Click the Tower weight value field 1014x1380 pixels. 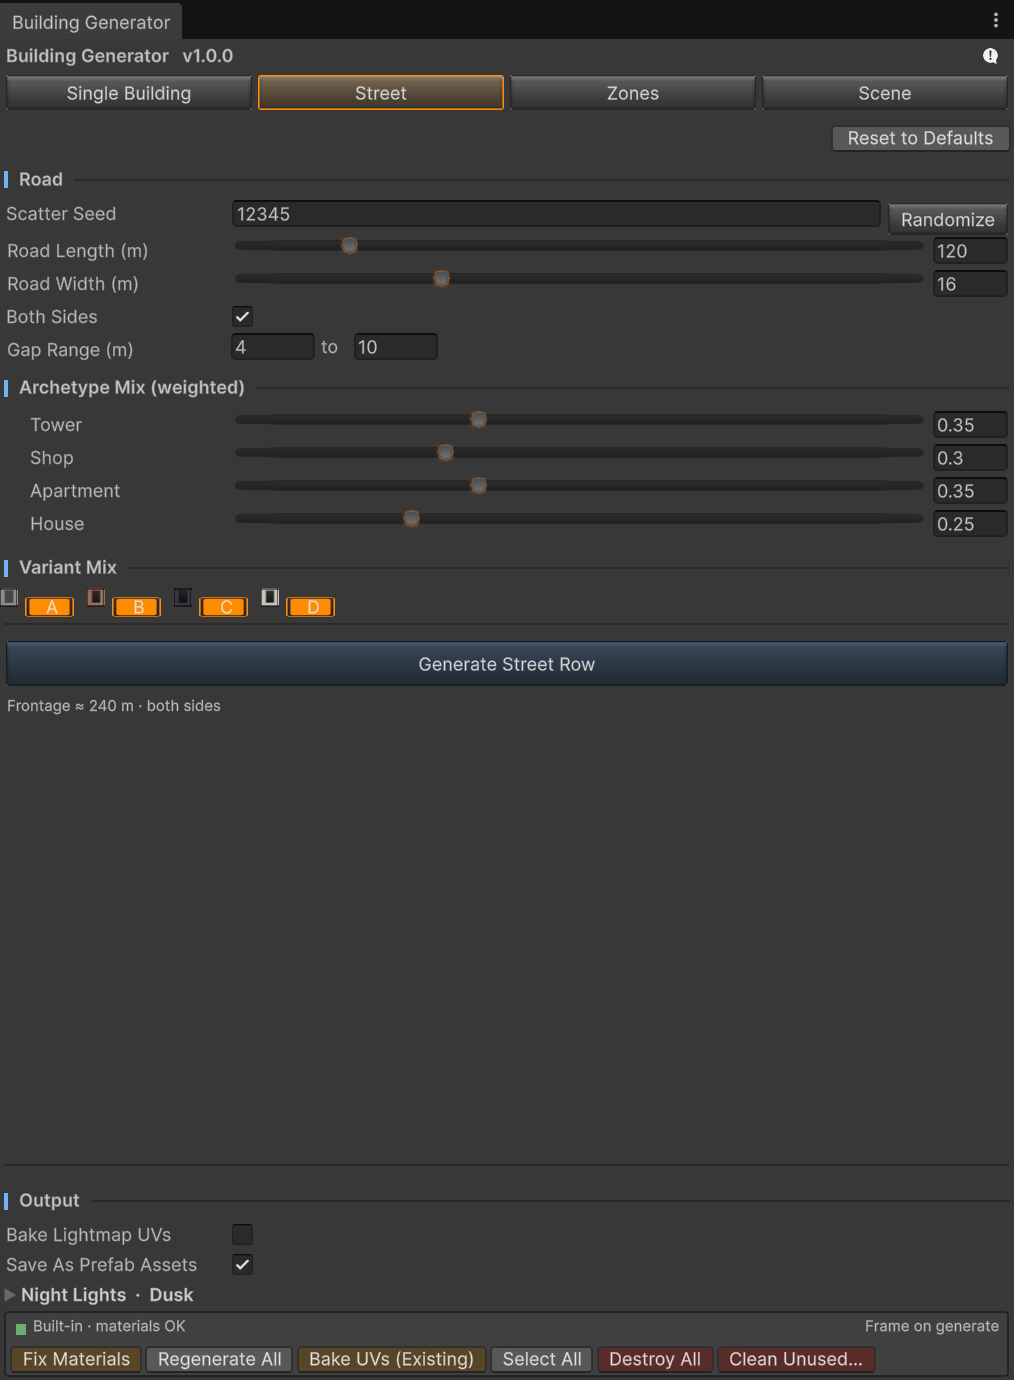point(970,425)
